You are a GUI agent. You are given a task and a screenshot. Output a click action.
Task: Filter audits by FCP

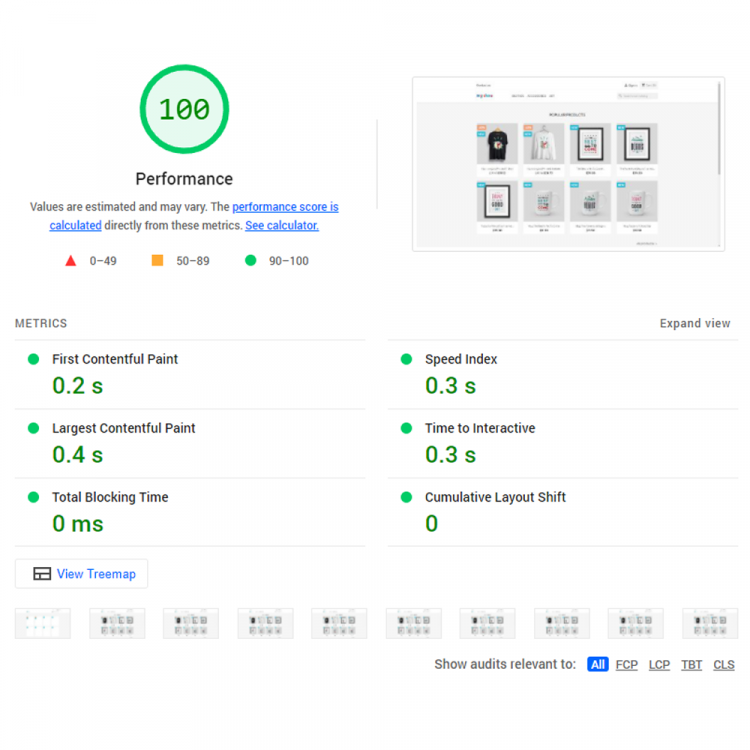[x=627, y=664]
